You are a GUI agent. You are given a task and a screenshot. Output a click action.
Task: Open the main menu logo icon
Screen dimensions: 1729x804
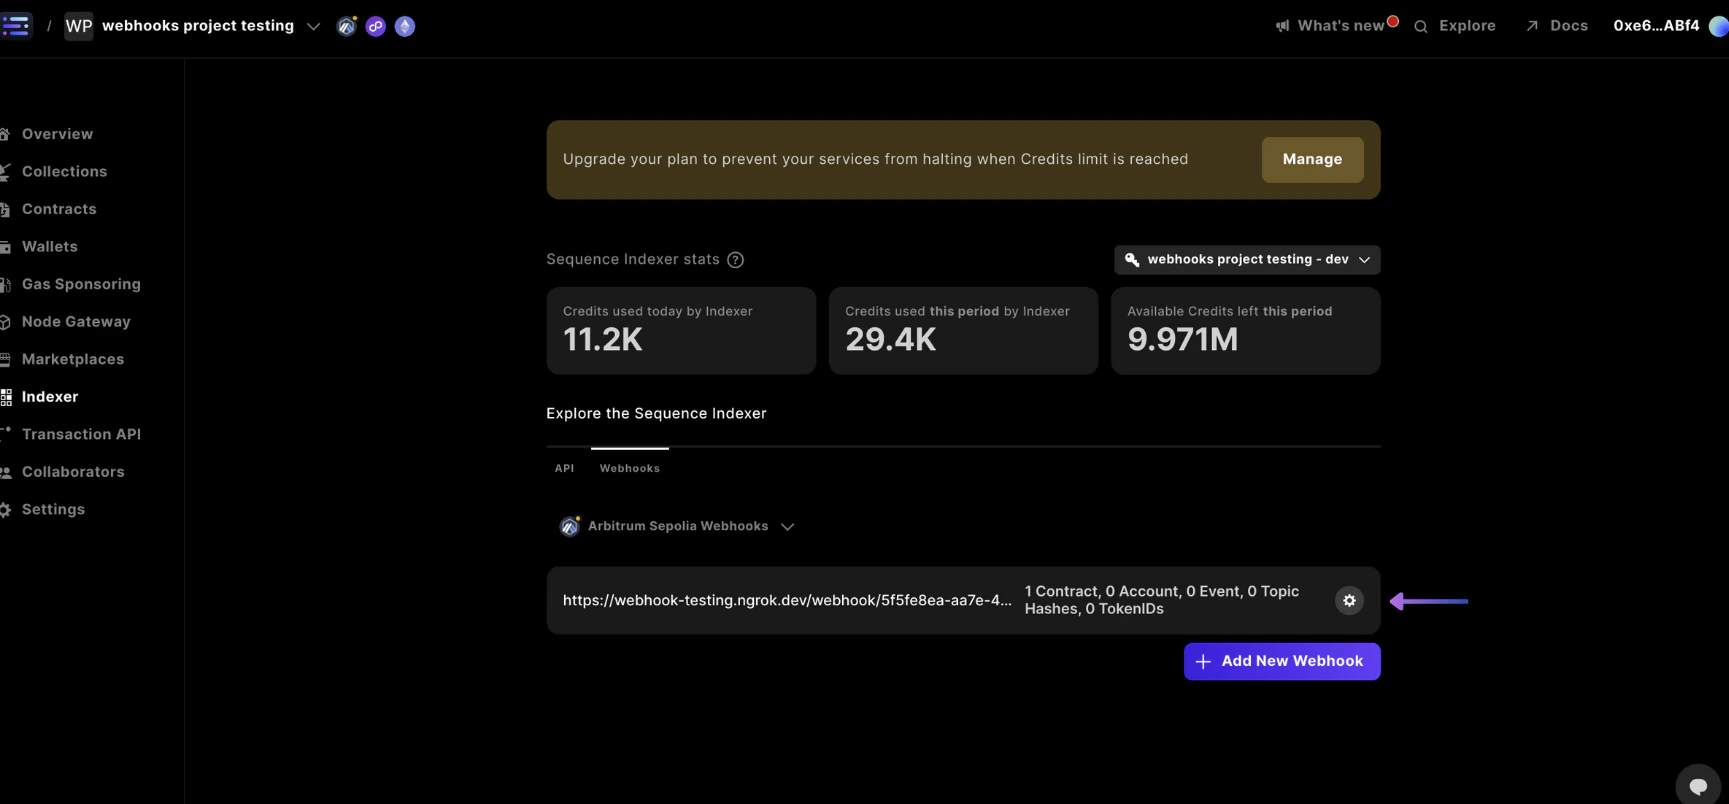pos(16,25)
